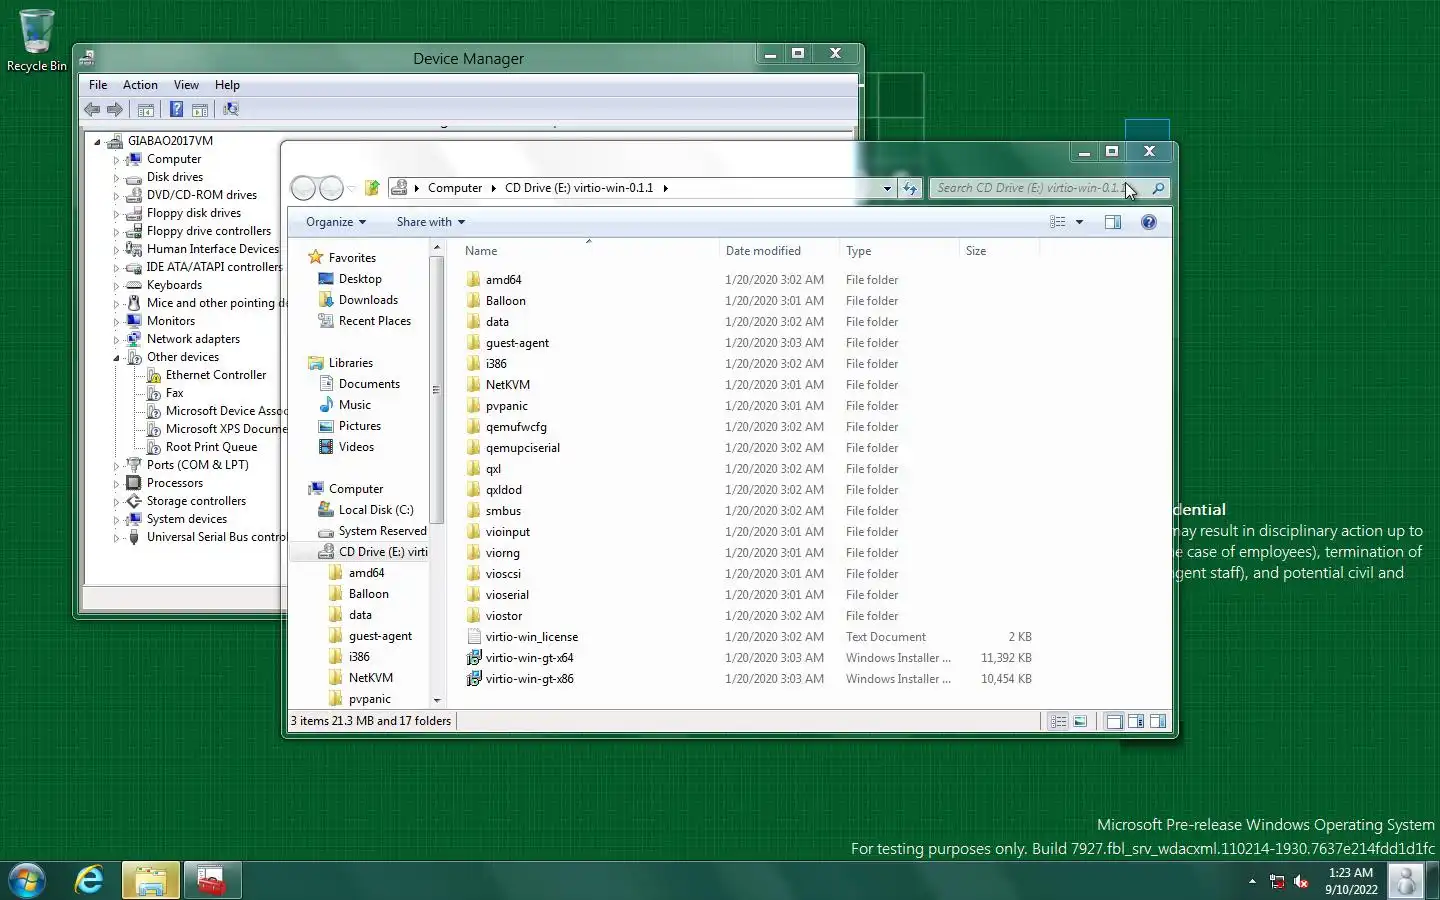Click the blue Help icon in Device Manager toolbar
The width and height of the screenshot is (1440, 900).
(x=176, y=109)
